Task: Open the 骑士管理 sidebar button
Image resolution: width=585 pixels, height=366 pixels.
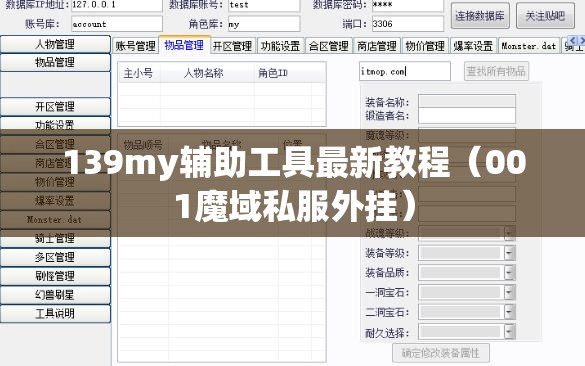Action: pyautogui.click(x=55, y=238)
